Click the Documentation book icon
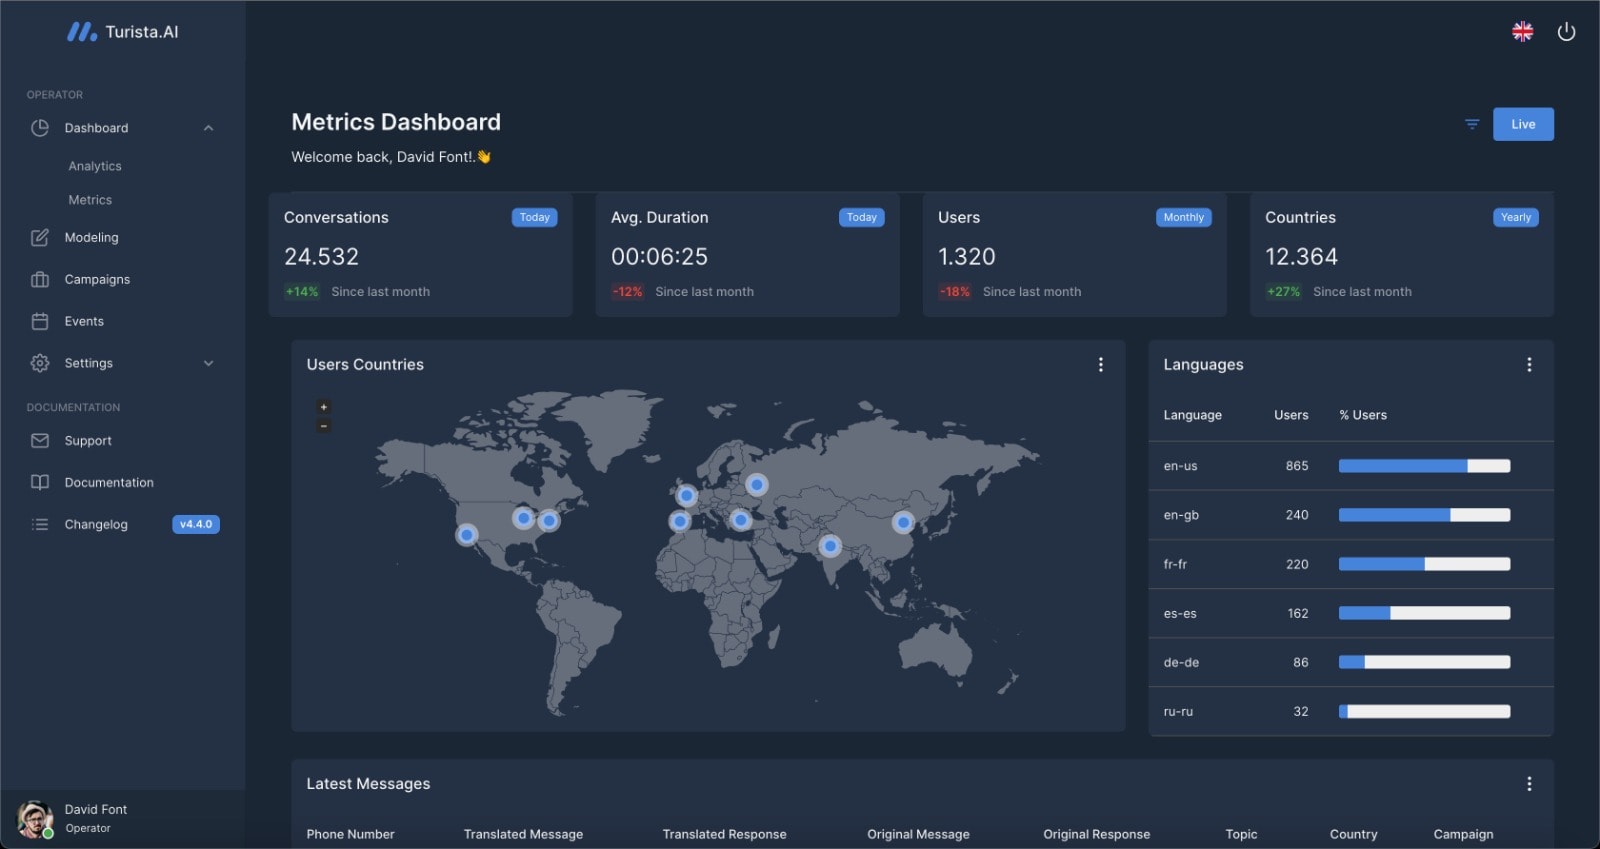The height and width of the screenshot is (849, 1600). coord(40,482)
